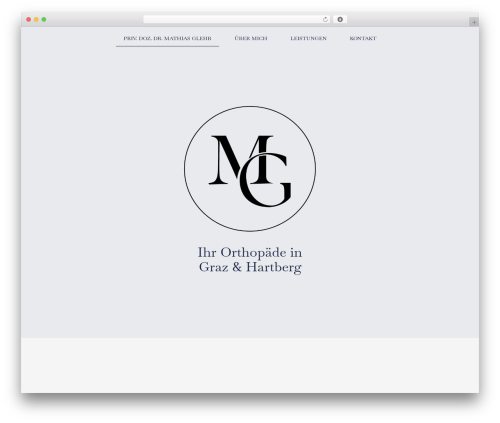Click the browser address bar
Viewport: 500px width, 423px height.
click(237, 20)
